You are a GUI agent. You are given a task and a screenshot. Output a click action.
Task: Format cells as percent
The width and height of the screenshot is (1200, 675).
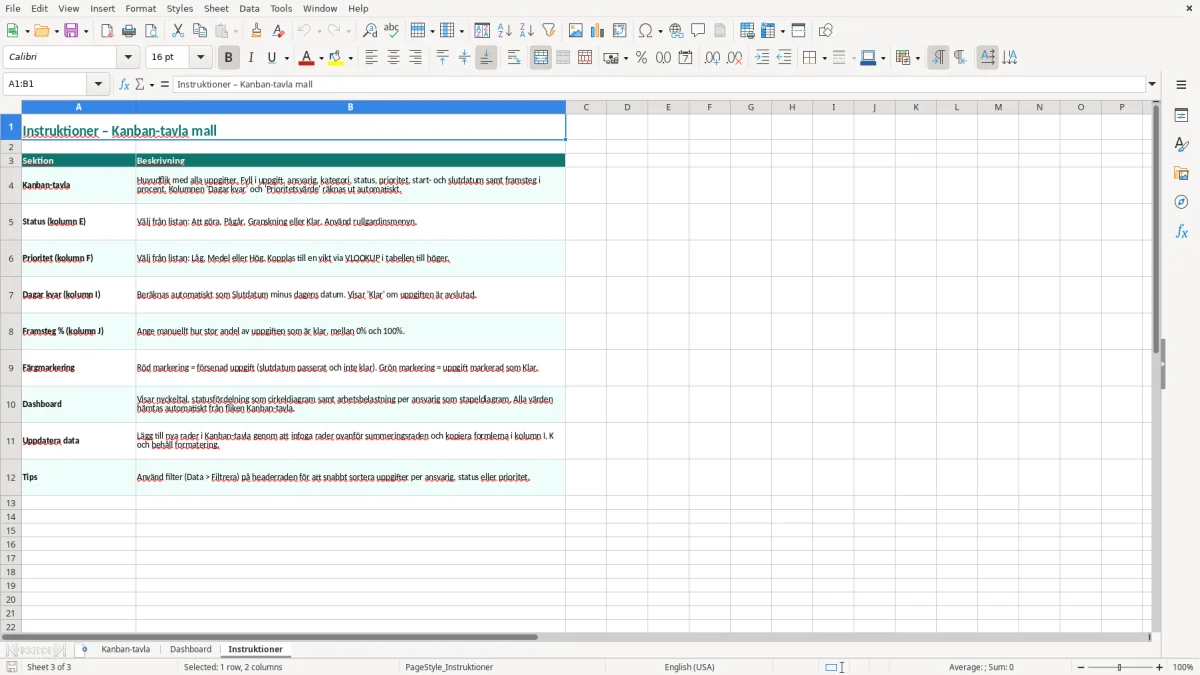click(x=642, y=58)
